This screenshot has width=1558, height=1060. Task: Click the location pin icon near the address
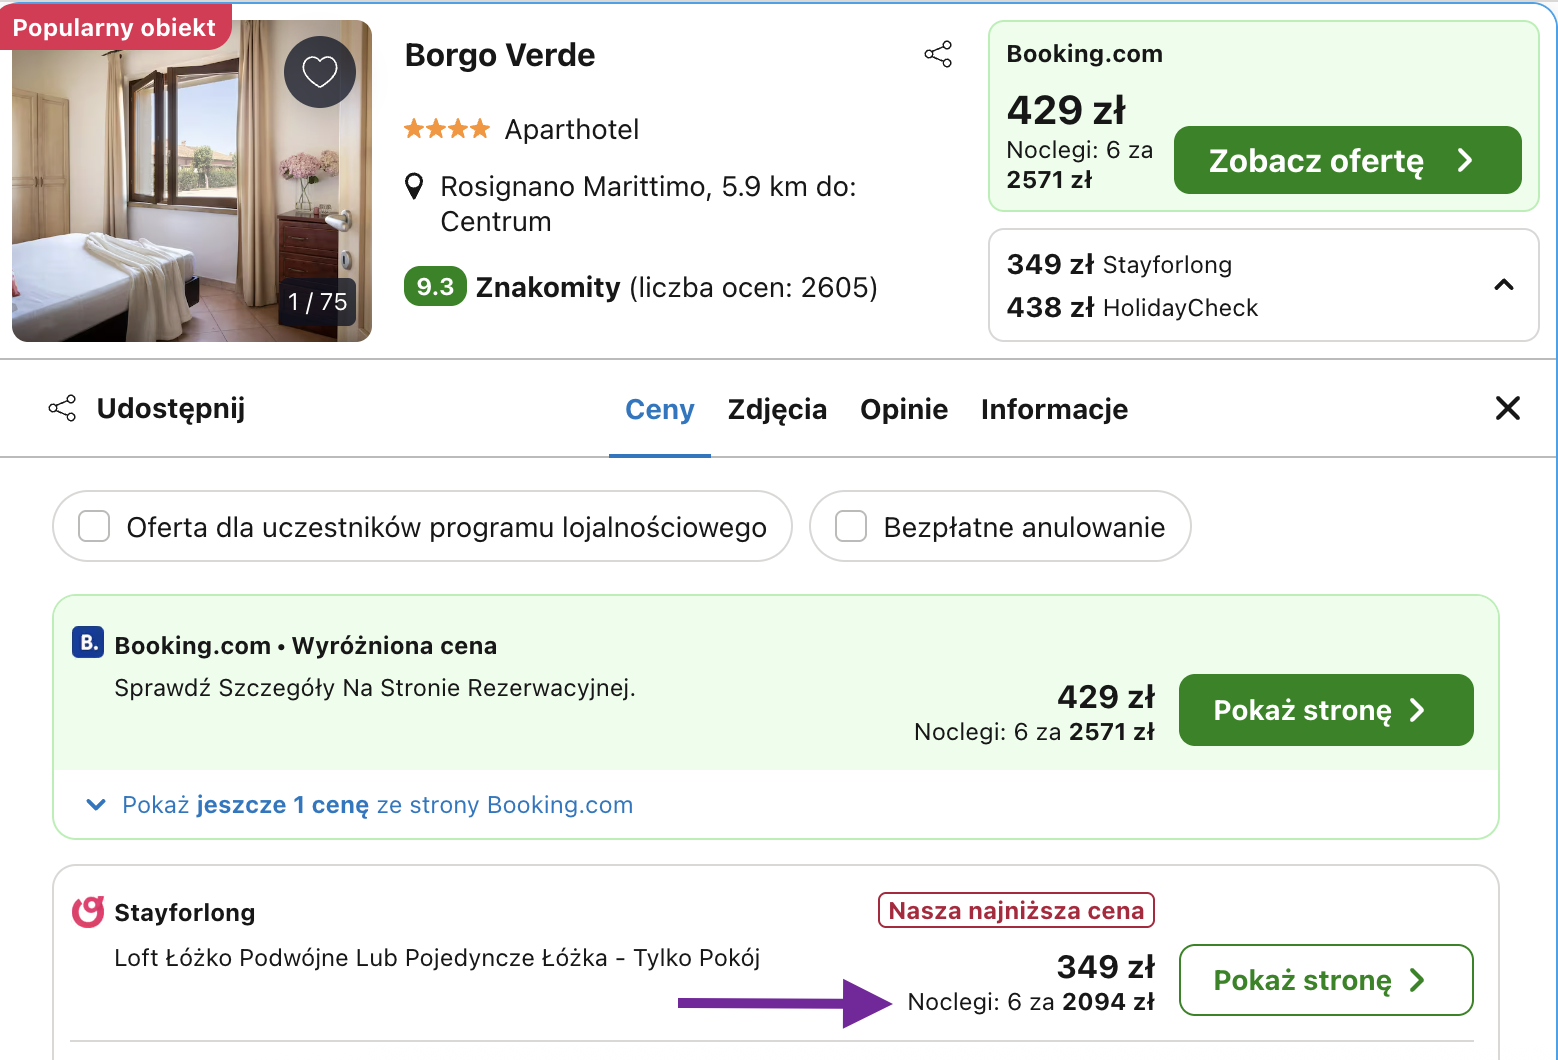(x=415, y=185)
